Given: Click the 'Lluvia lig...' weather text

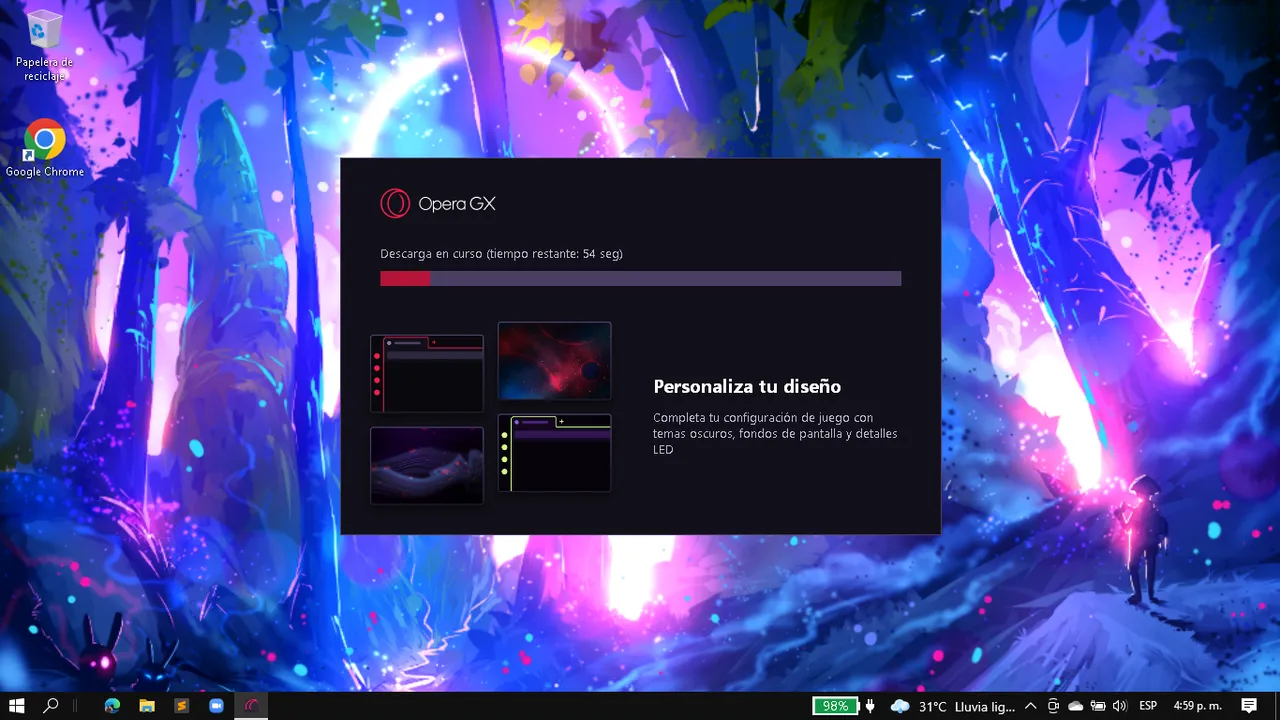Looking at the screenshot, I should pos(985,706).
